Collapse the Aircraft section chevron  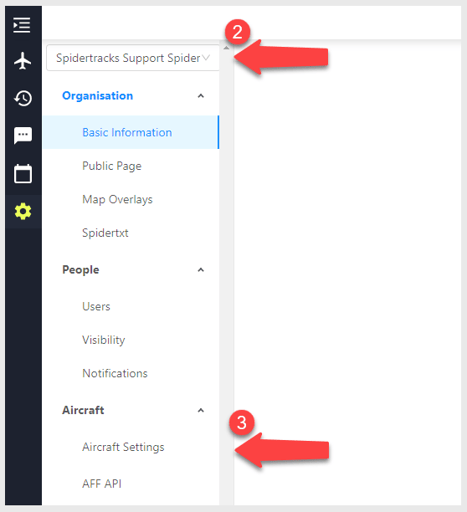201,410
